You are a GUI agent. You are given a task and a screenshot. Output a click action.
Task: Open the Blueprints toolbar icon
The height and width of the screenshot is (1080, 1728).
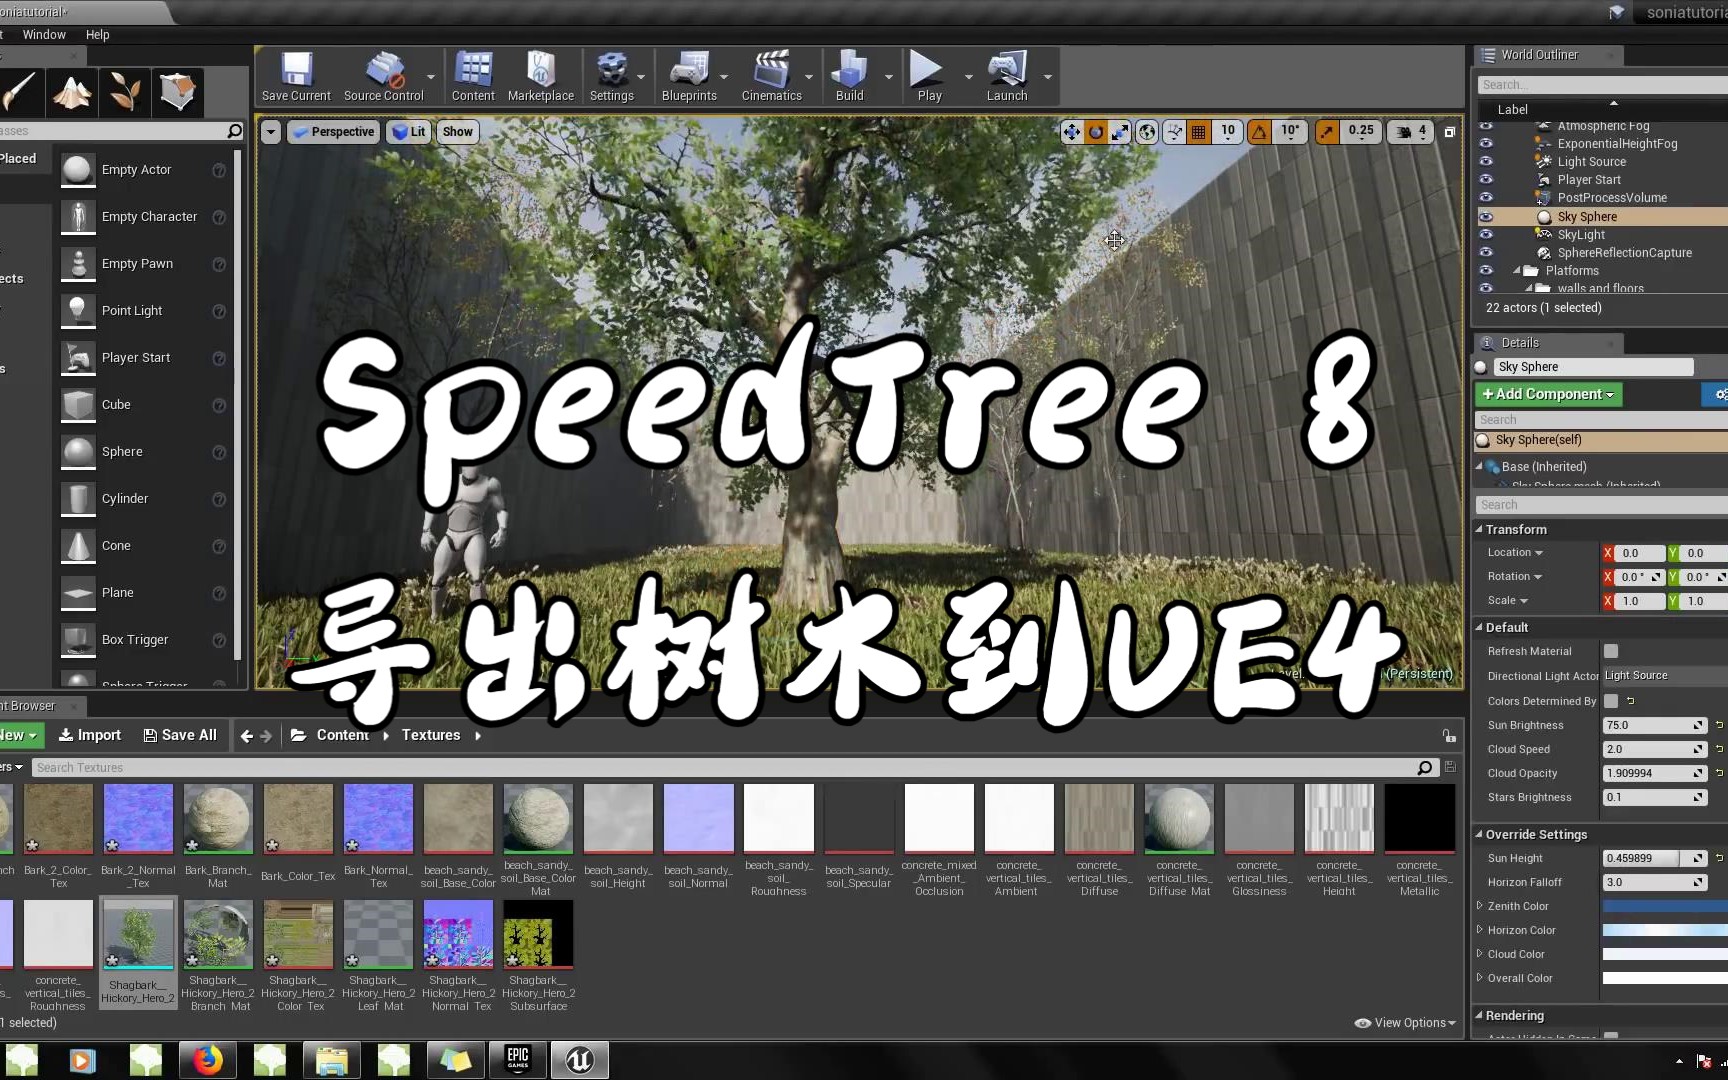pyautogui.click(x=688, y=75)
